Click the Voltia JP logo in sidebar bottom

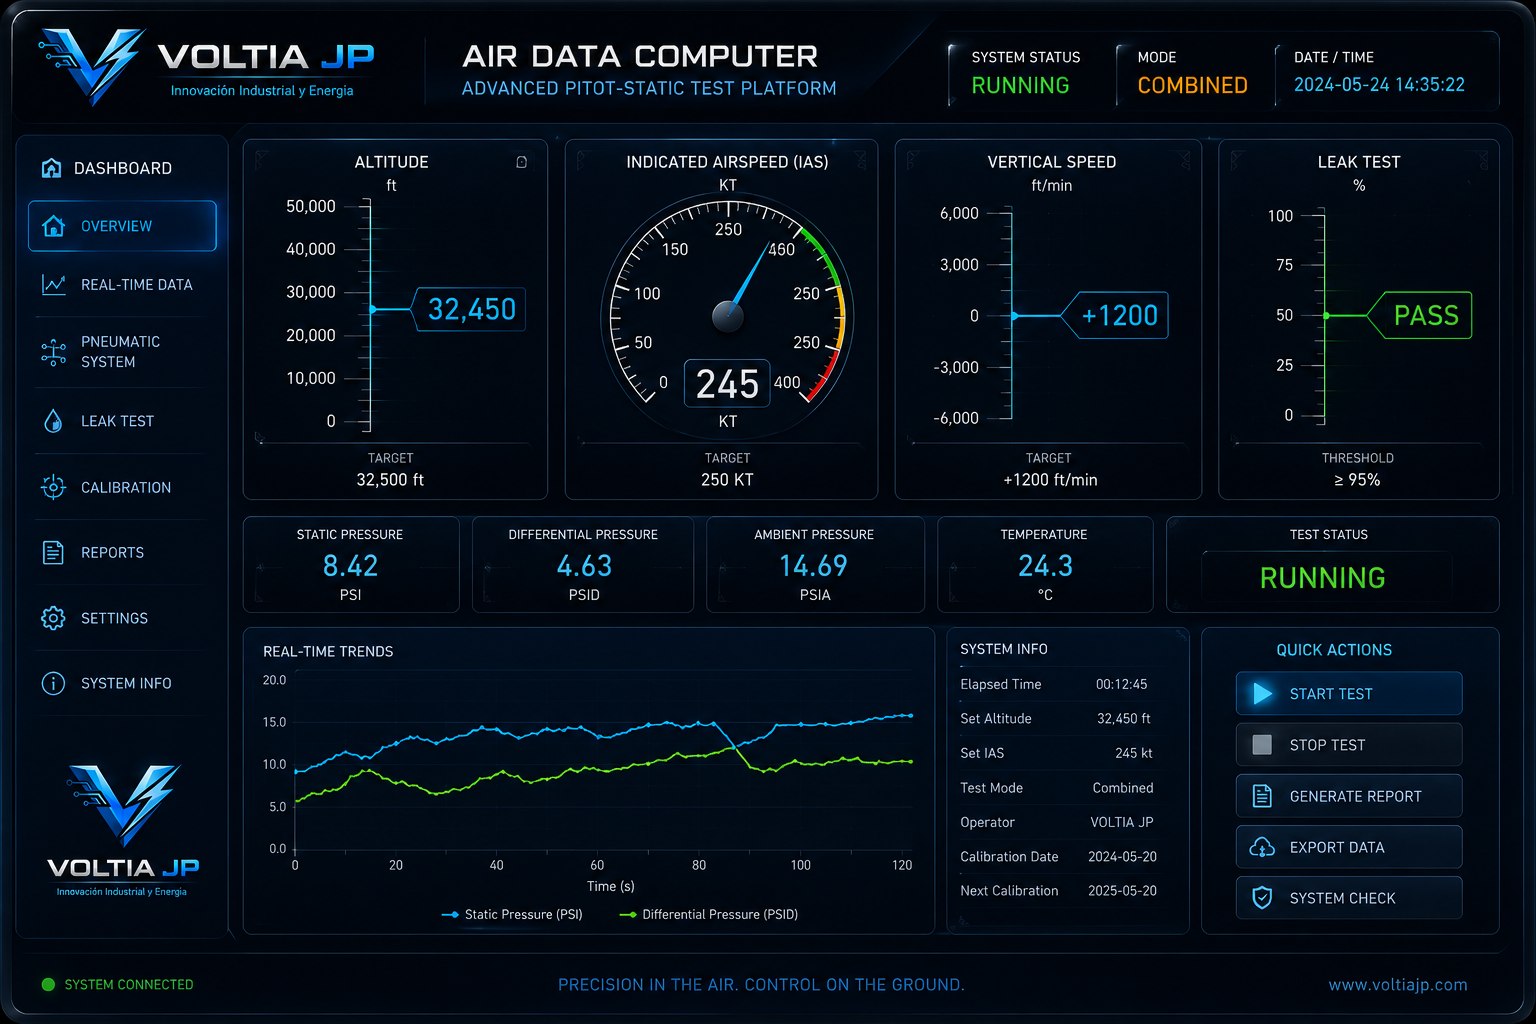click(123, 830)
